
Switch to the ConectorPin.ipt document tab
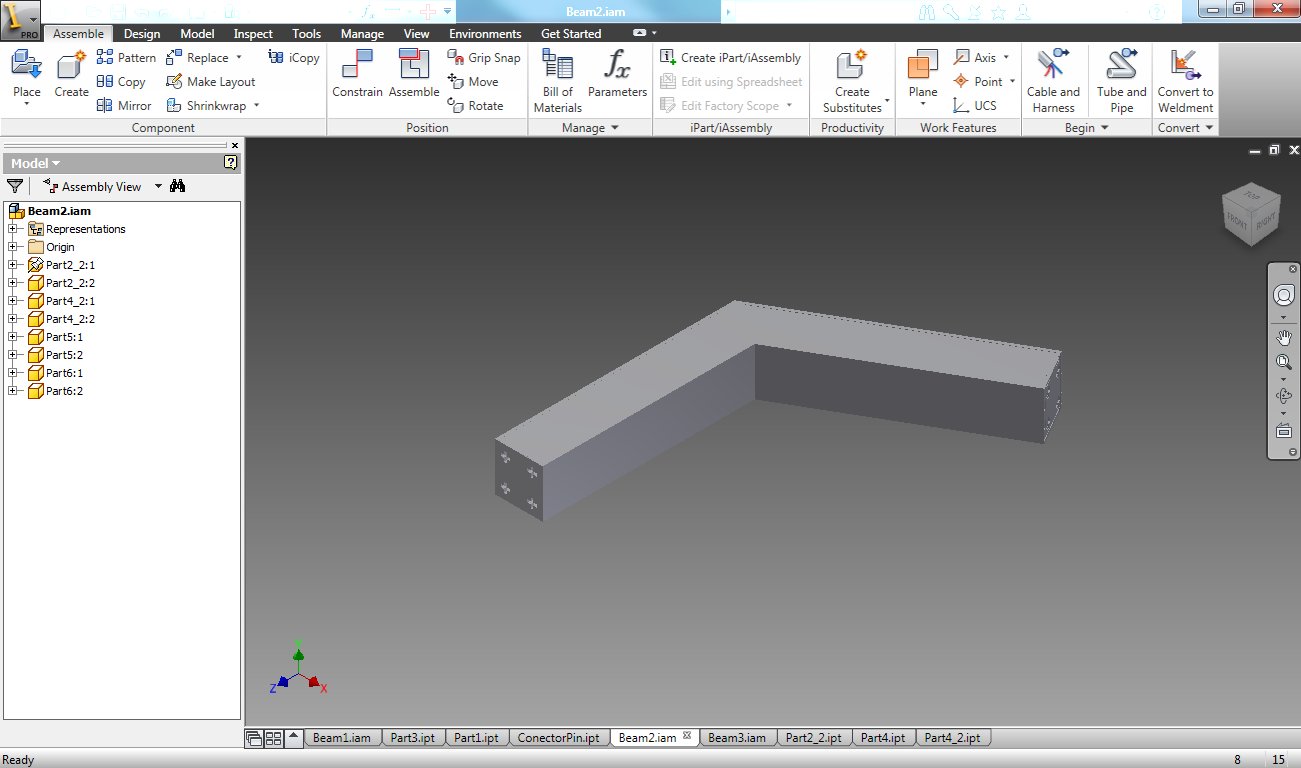pos(559,738)
